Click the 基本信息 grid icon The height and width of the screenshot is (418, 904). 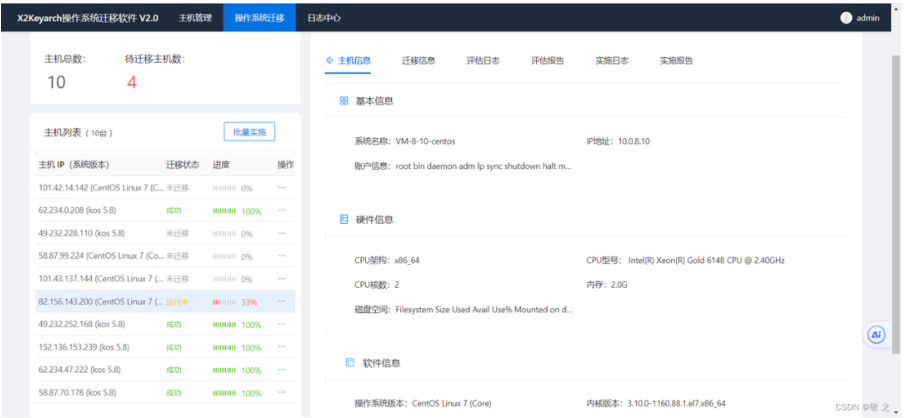pos(344,101)
